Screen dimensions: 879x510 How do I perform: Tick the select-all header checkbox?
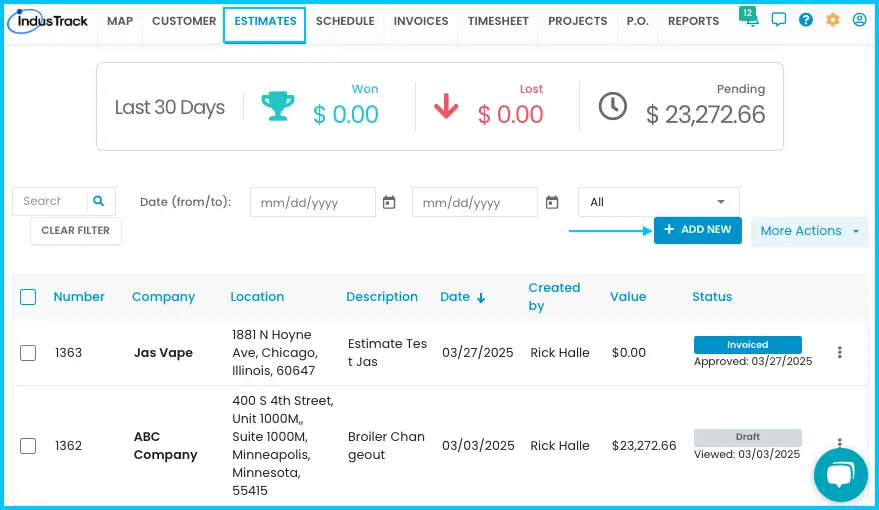pos(28,297)
